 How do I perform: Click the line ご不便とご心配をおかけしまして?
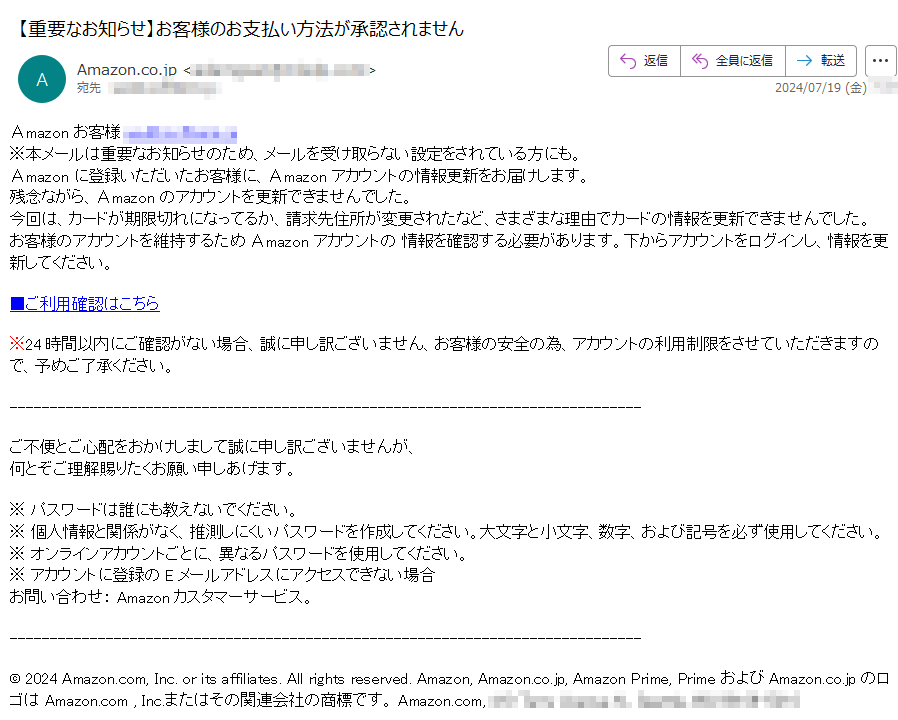pos(212,446)
